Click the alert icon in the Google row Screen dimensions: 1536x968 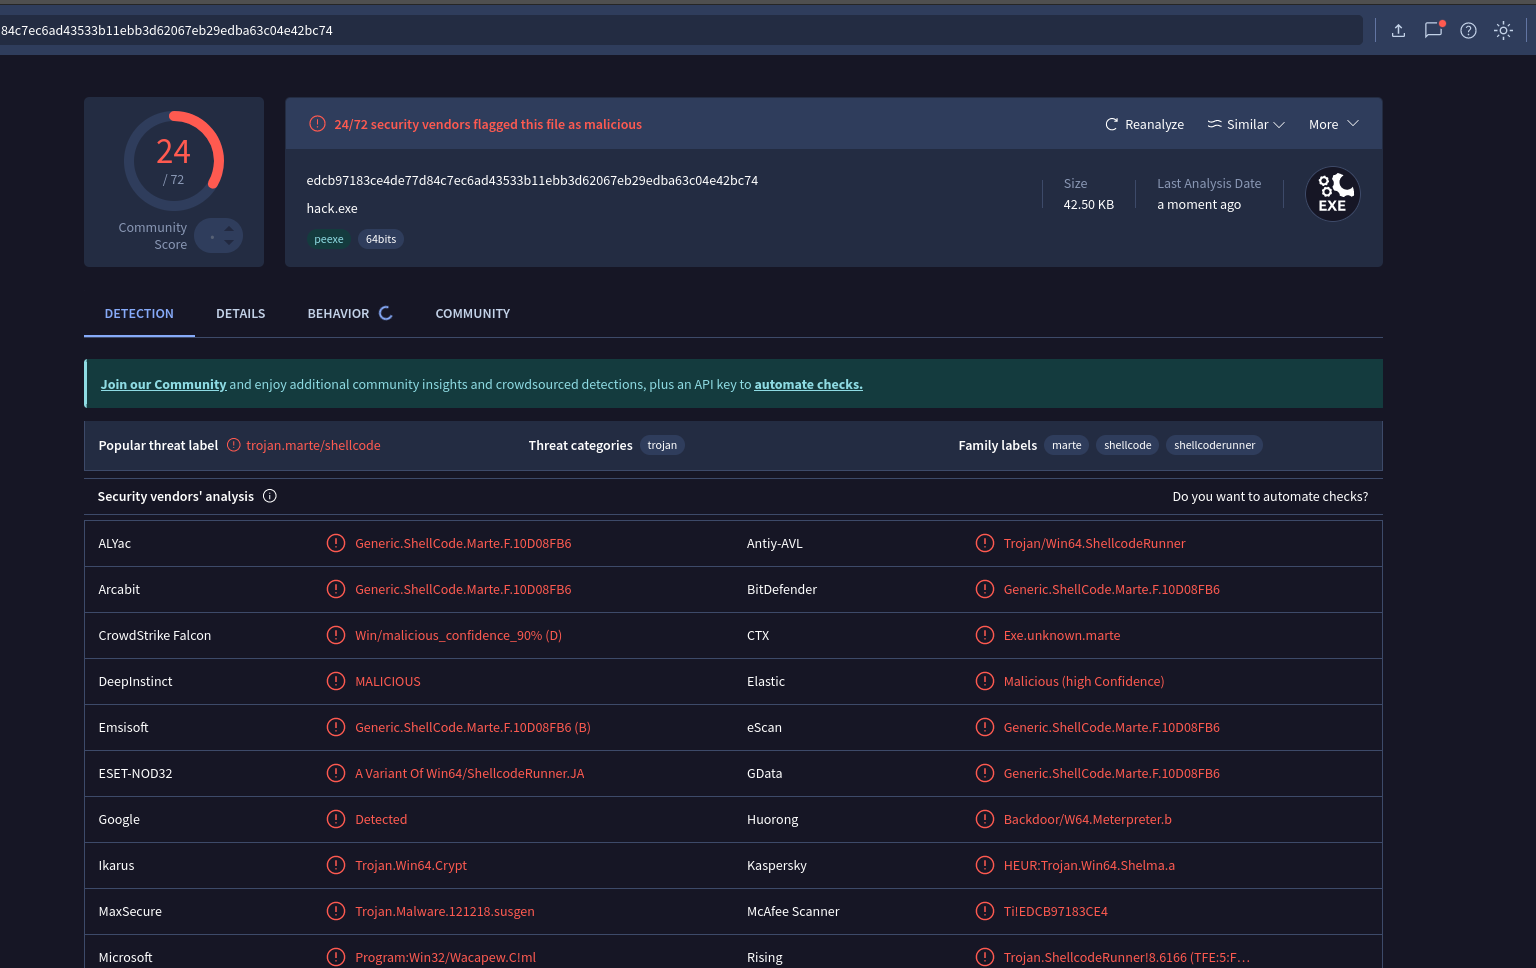coord(336,819)
